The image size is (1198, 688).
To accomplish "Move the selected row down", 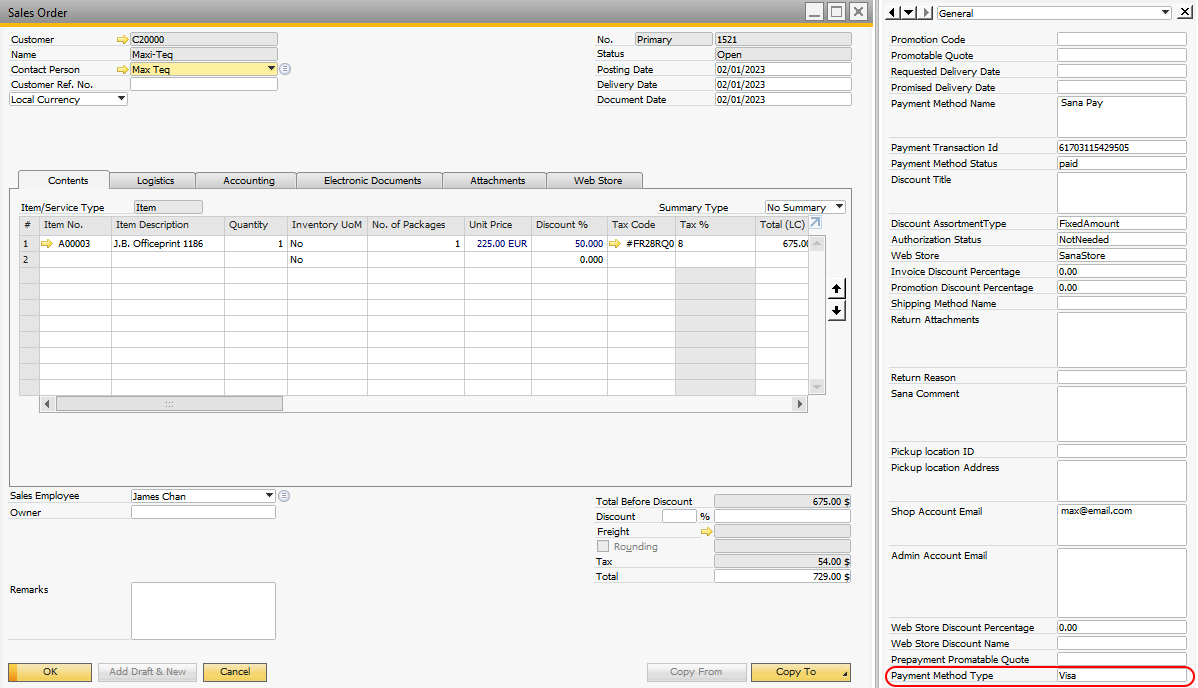I will 837,311.
